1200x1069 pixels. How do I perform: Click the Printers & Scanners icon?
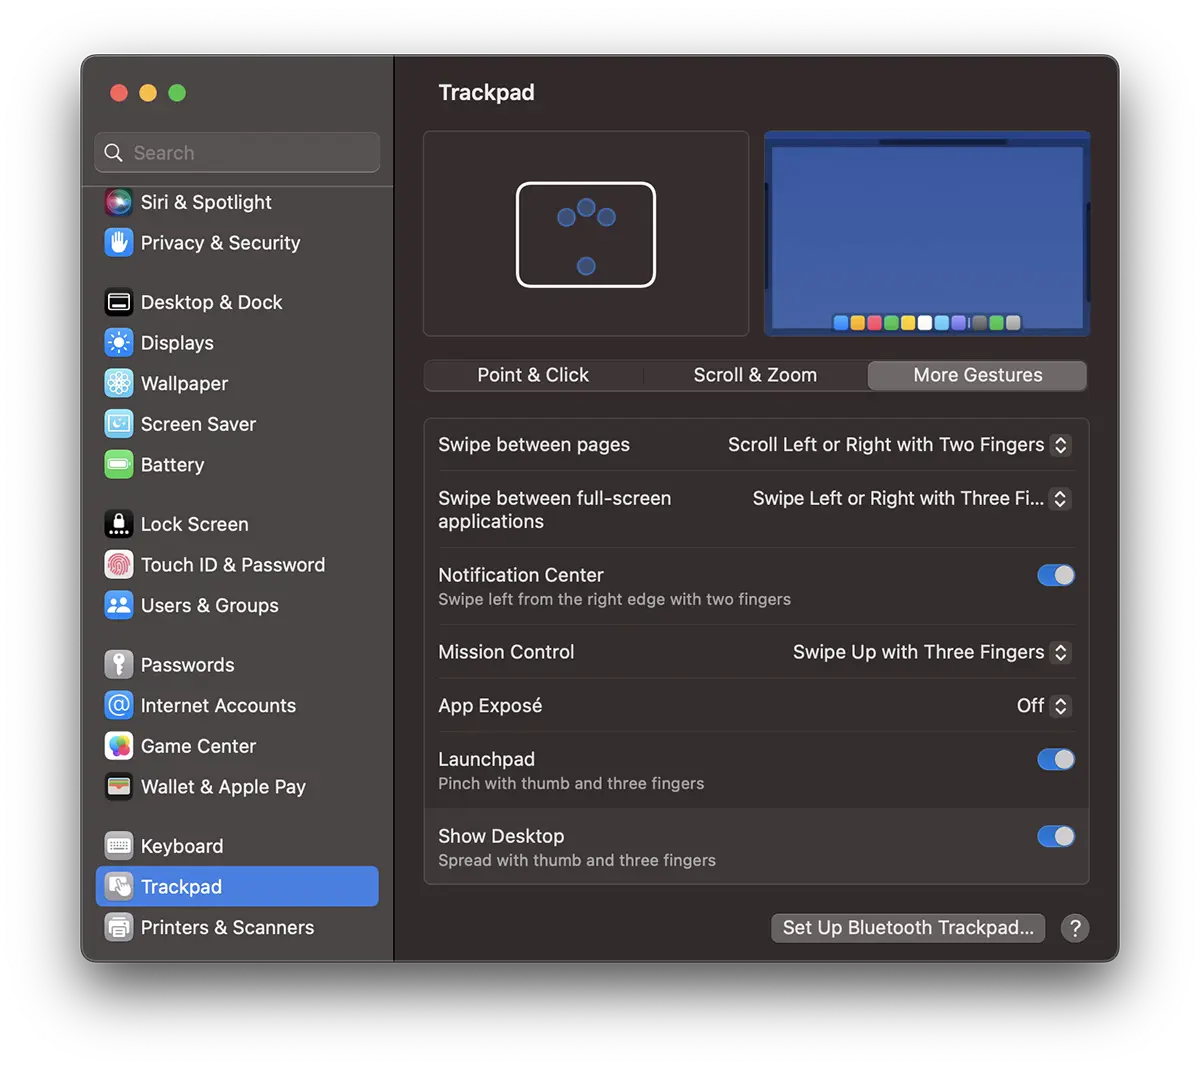click(119, 928)
